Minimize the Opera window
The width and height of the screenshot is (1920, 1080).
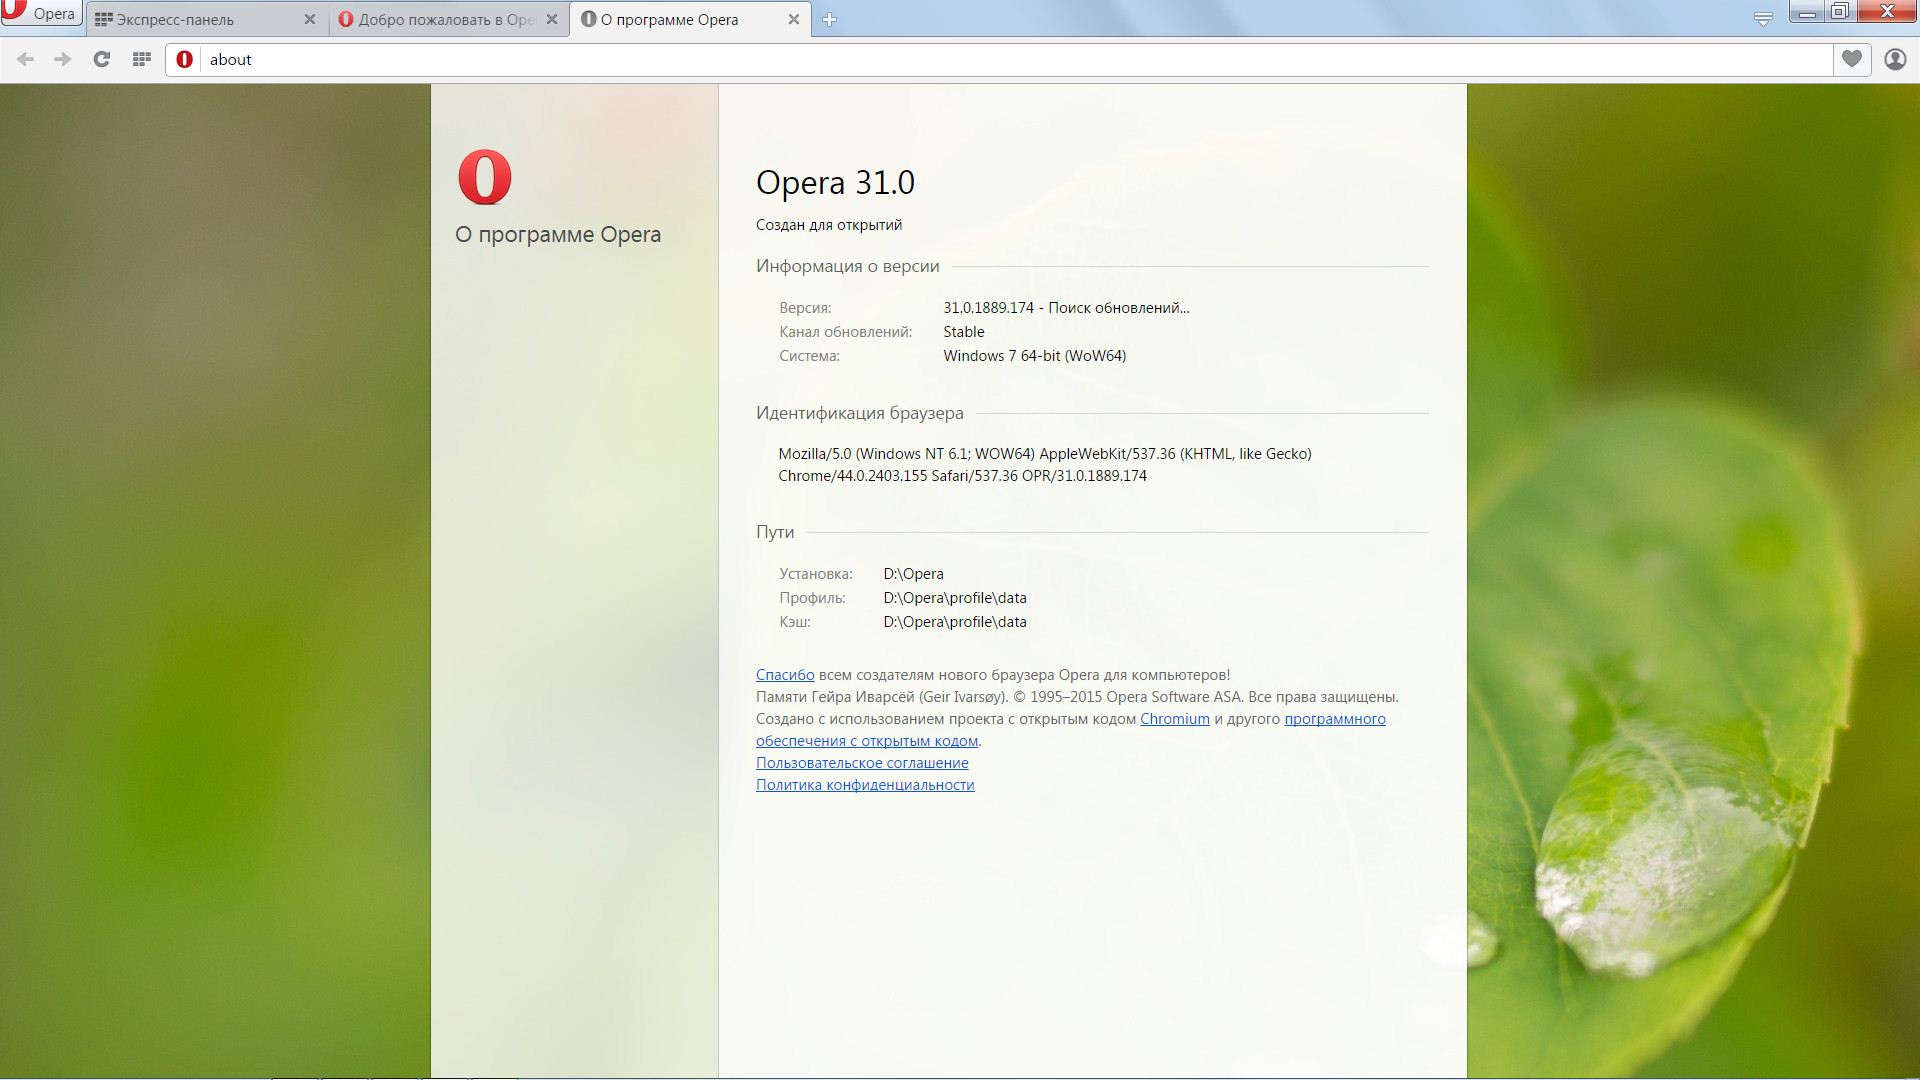(x=1807, y=12)
